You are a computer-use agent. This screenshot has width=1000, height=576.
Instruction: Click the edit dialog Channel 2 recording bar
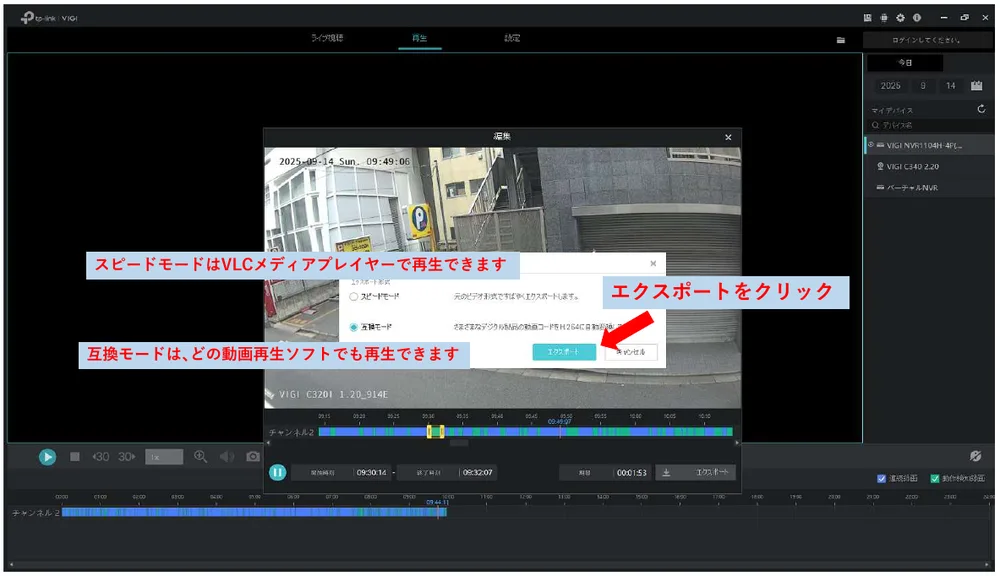[x=526, y=432]
